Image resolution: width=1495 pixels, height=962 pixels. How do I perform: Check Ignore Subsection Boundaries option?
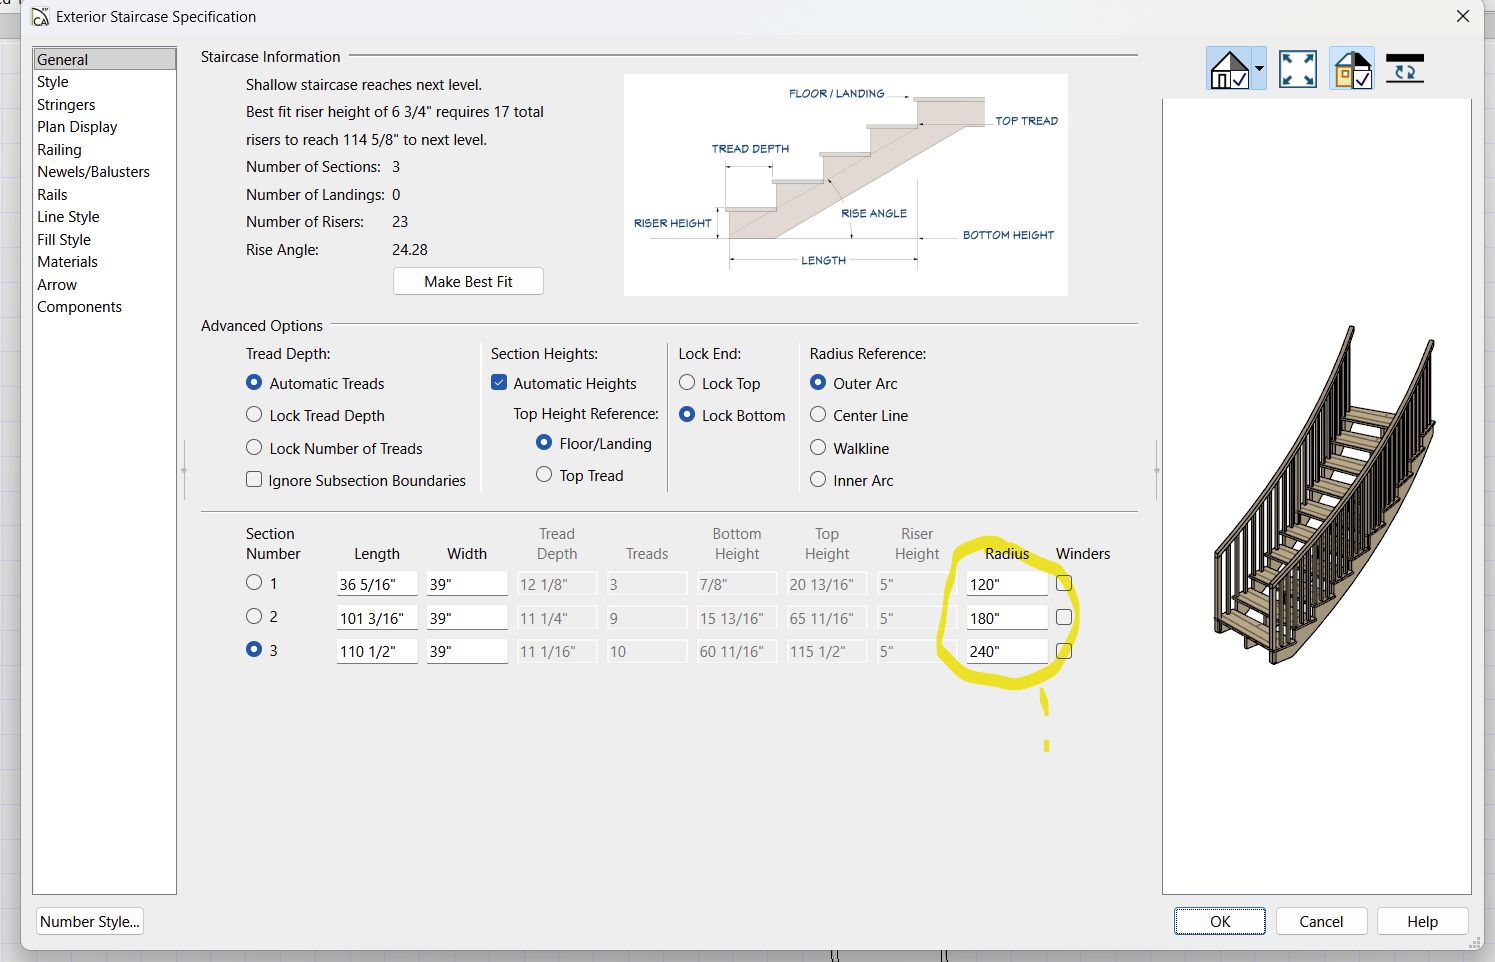point(254,480)
